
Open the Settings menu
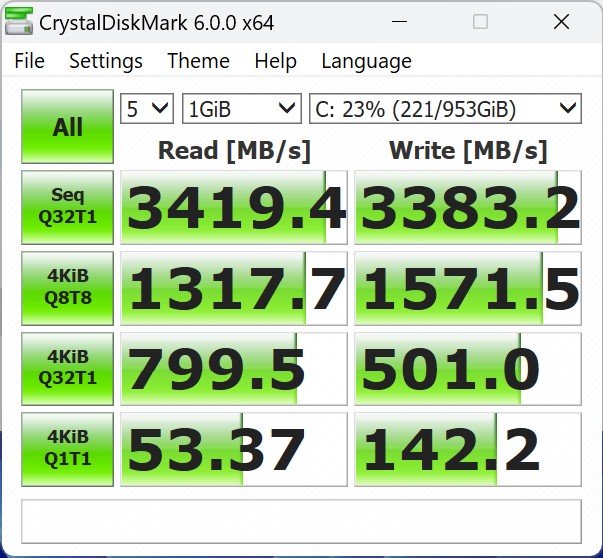click(x=105, y=61)
